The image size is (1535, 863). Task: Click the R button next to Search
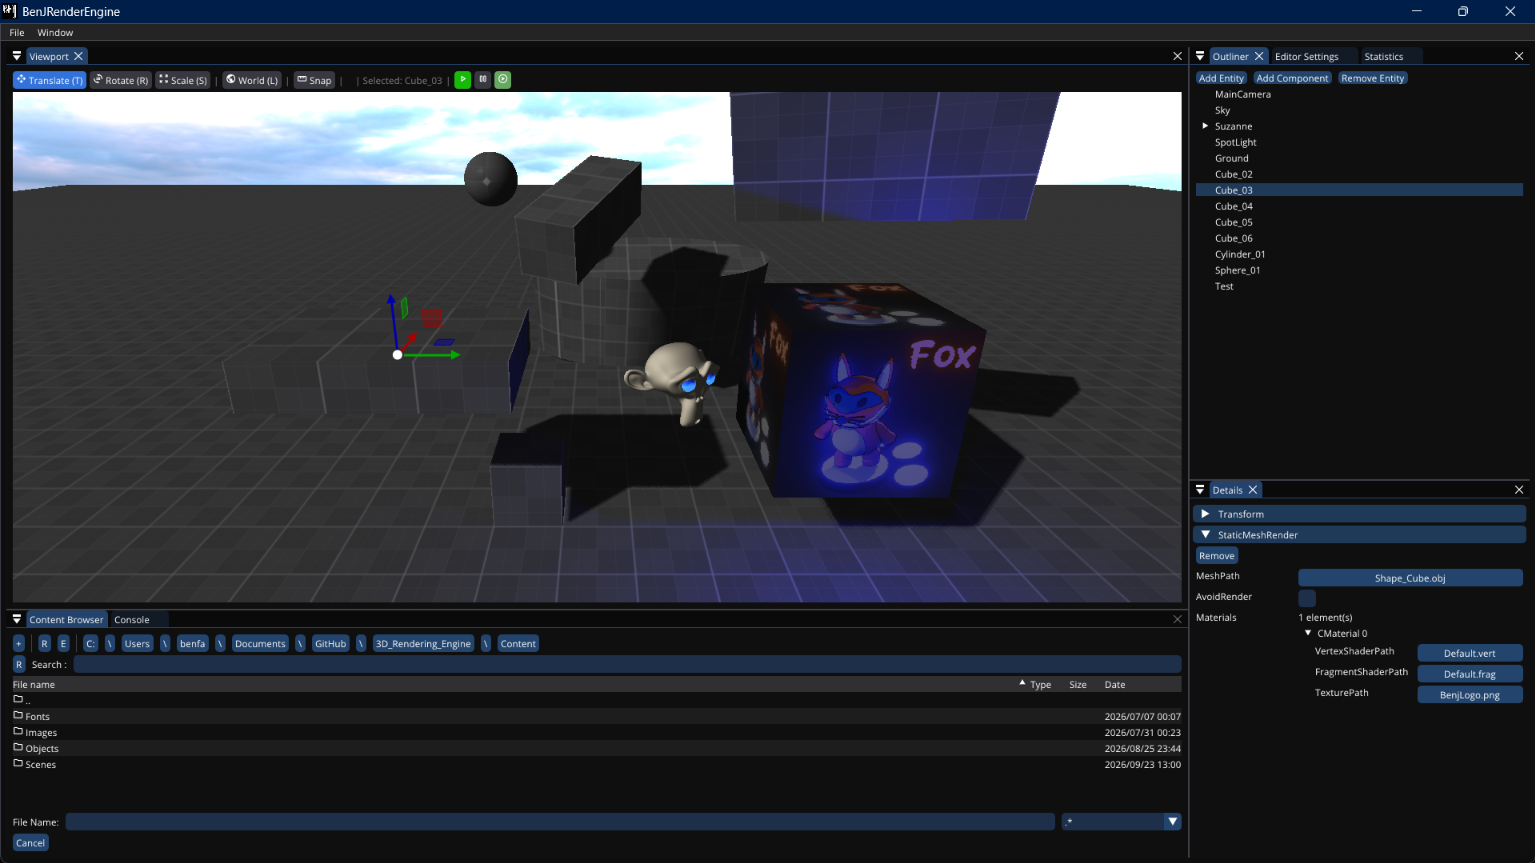[x=19, y=665]
